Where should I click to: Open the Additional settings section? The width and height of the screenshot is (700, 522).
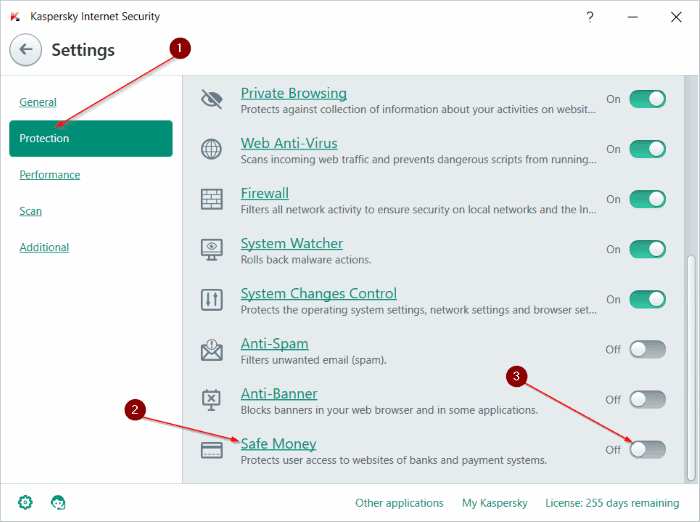(44, 247)
